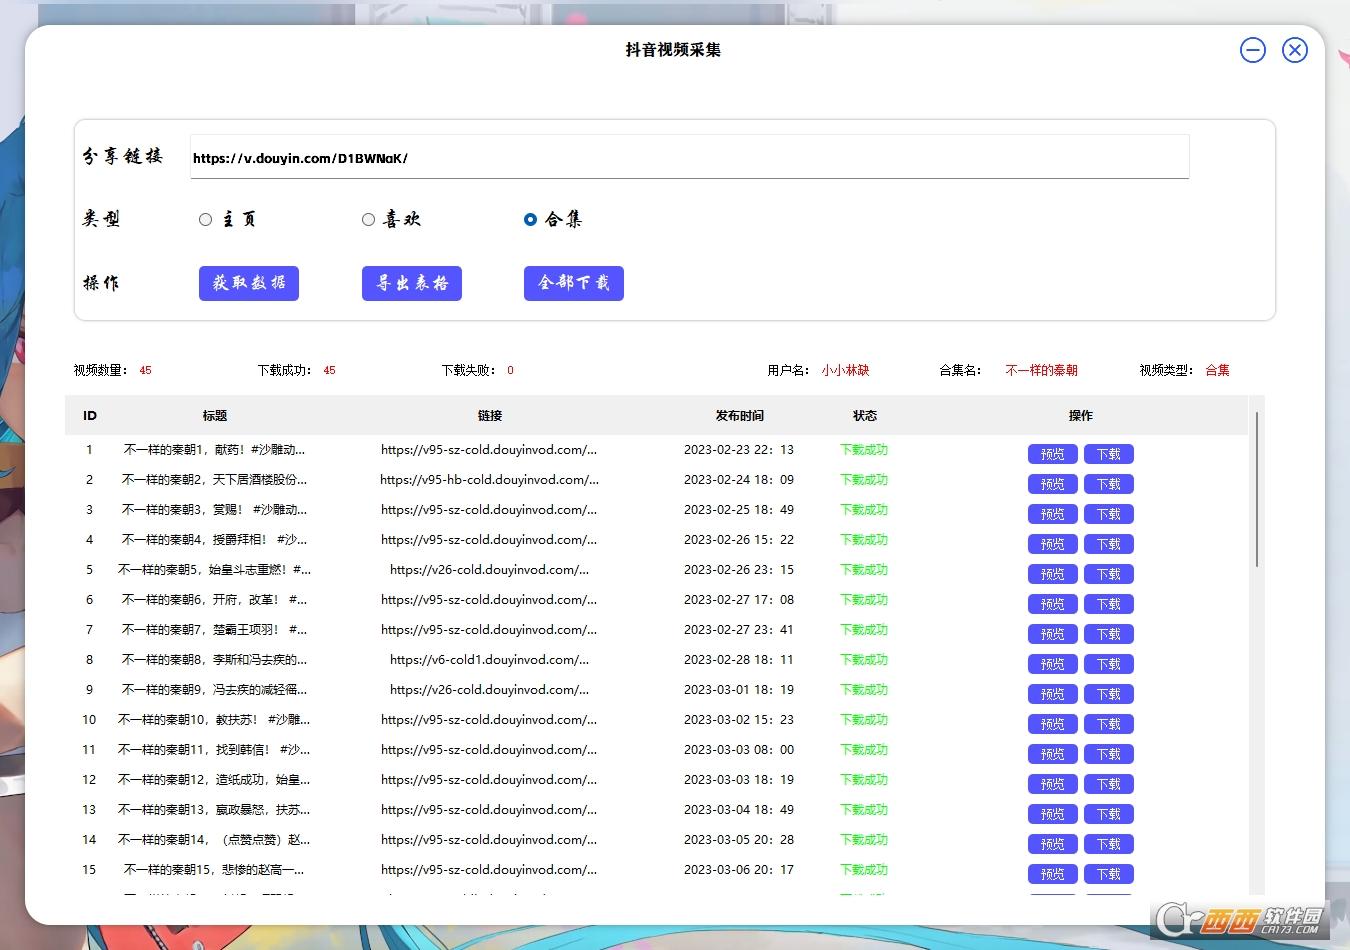Click date 2023-03-06 20:17
1350x950 pixels.
pos(739,870)
